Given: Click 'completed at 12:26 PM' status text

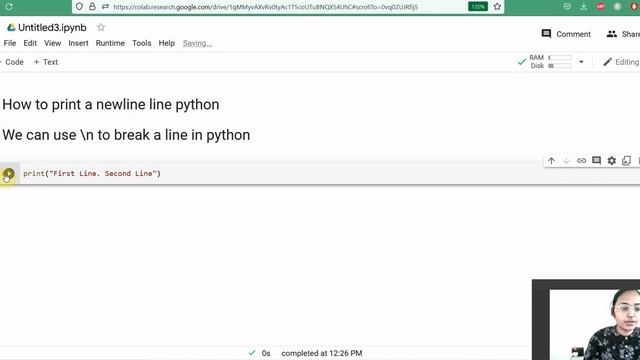Looking at the screenshot, I should [x=322, y=353].
